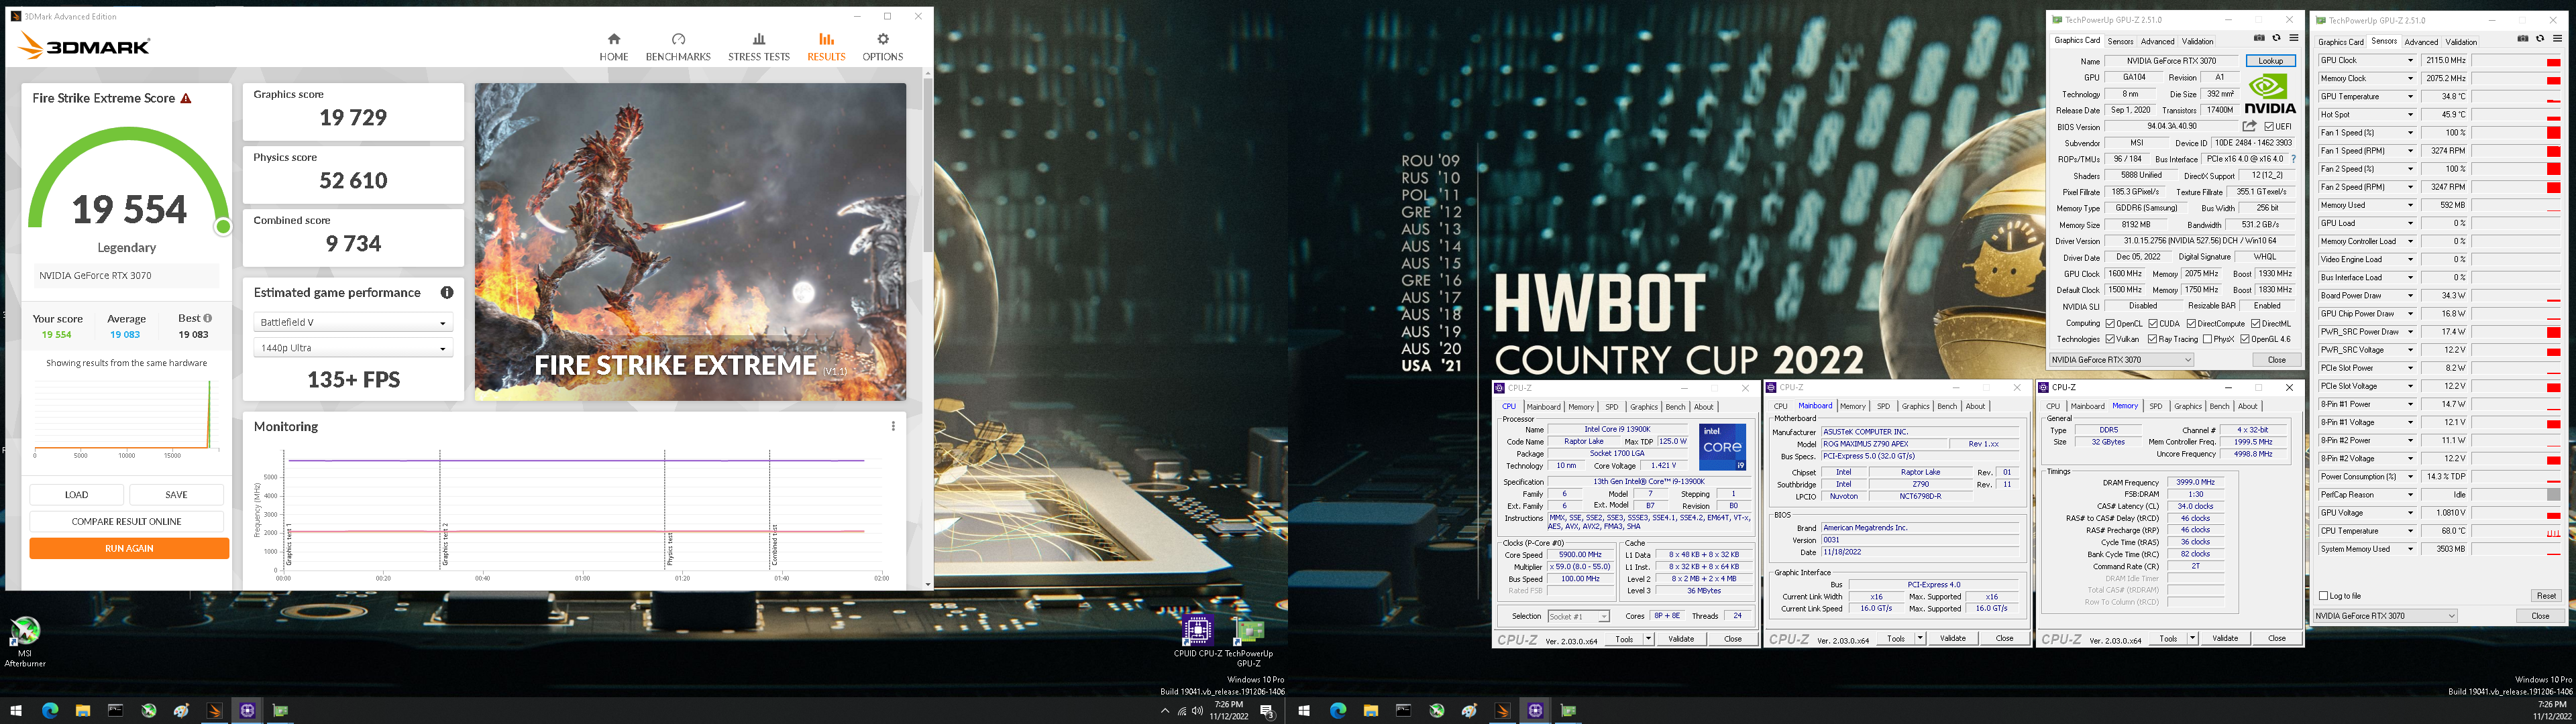The image size is (2576, 724).
Task: Click the 3DMark results vertical scrollbar
Action: 927,165
